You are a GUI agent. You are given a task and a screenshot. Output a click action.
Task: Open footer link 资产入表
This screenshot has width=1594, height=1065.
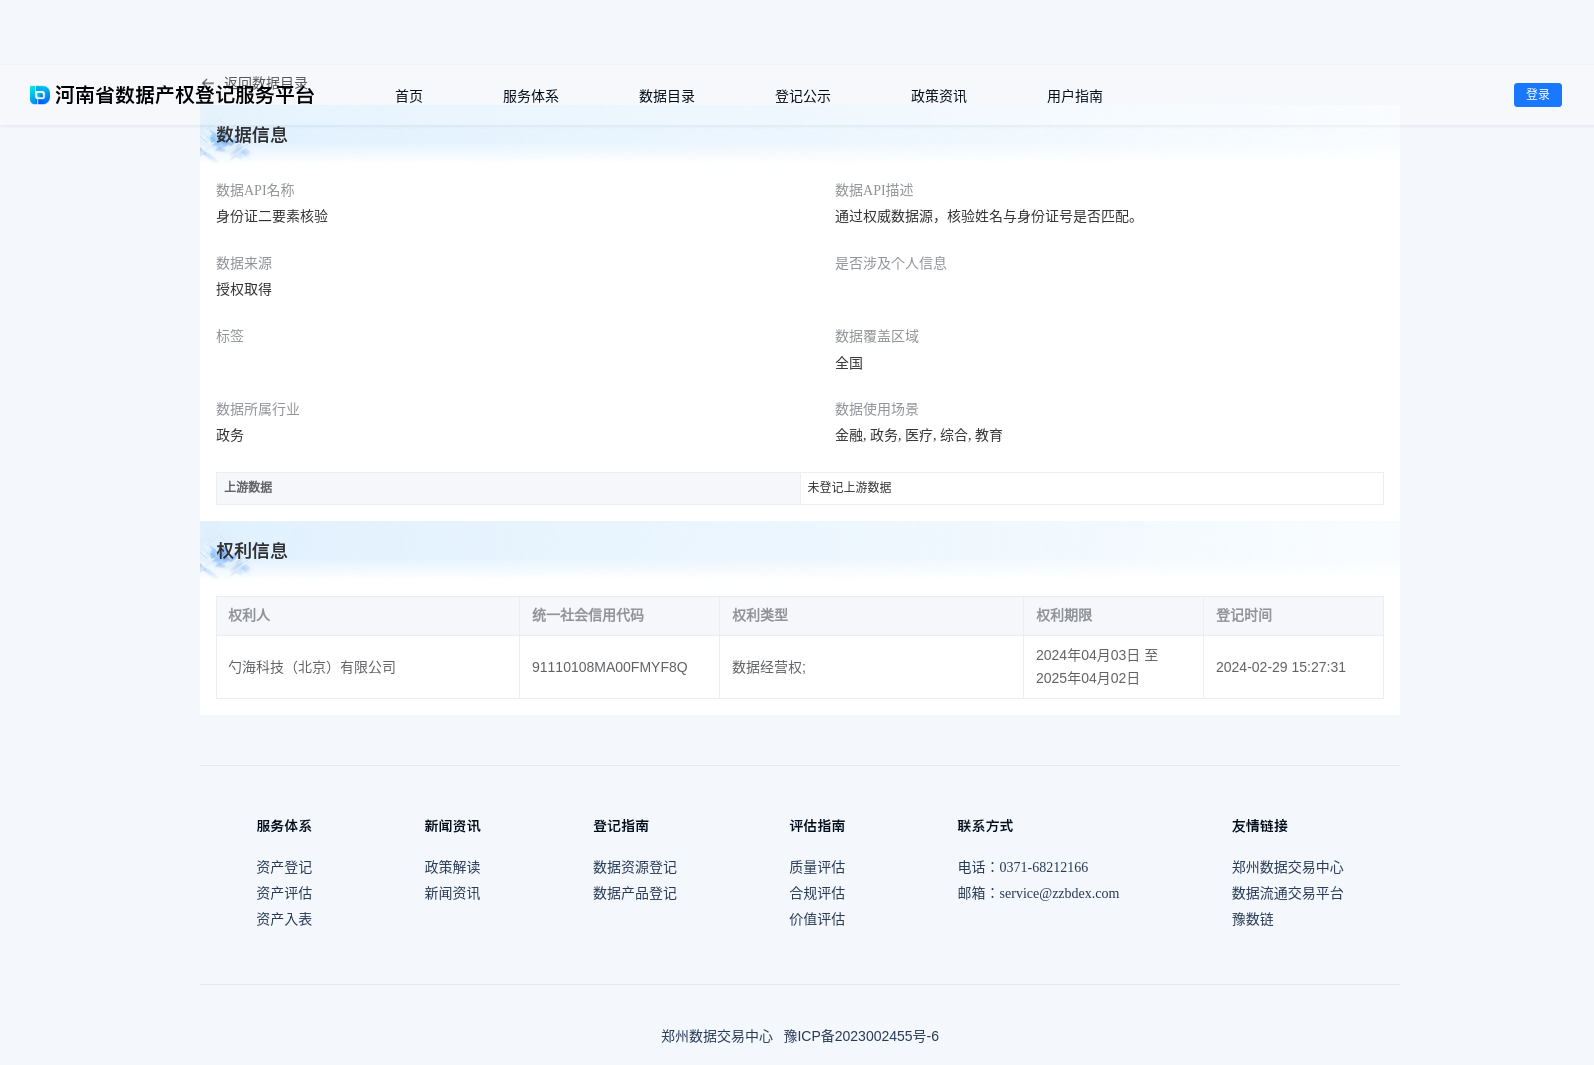pyautogui.click(x=284, y=919)
